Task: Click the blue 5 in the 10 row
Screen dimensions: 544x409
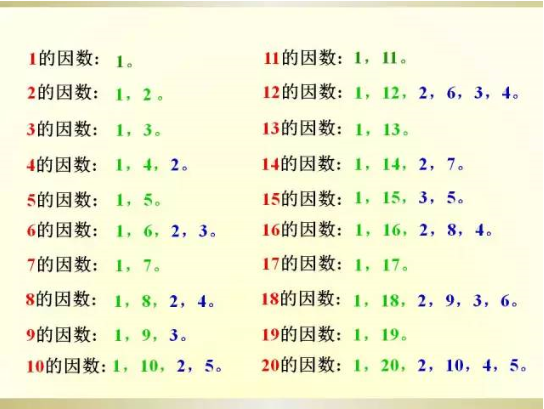Action: [x=209, y=366]
